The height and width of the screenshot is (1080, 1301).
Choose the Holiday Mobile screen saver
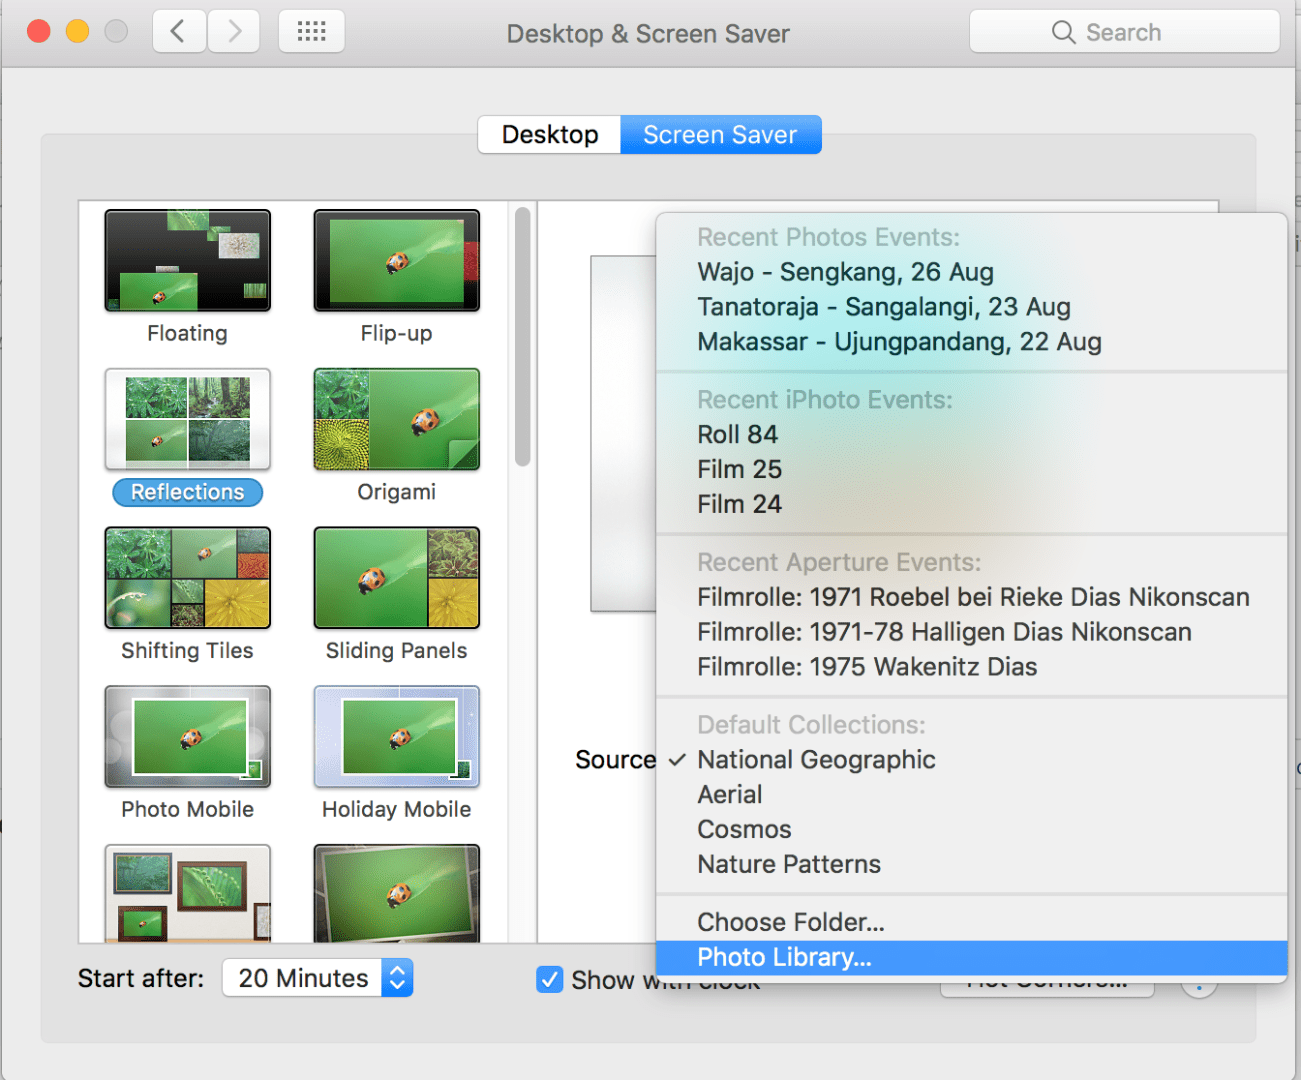point(396,736)
